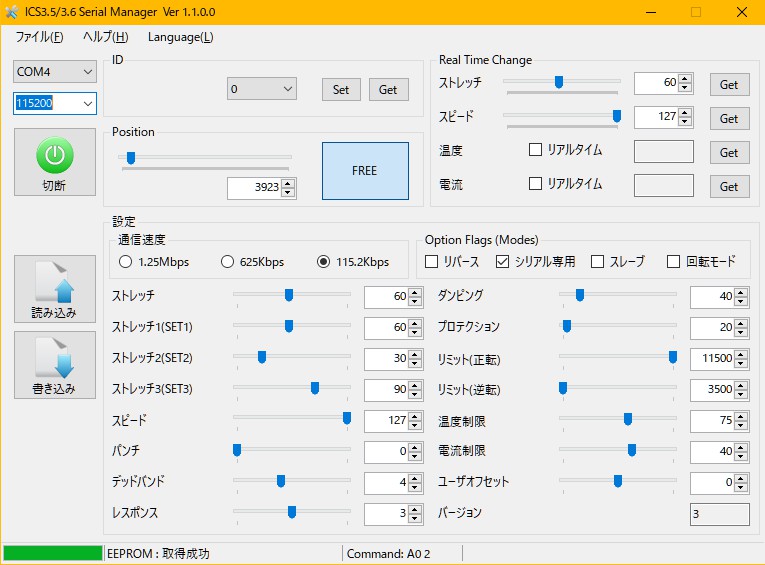Viewport: 765px width, 565px height.
Task: Click the リミット(正転) value field 11500
Action: [x=713, y=359]
